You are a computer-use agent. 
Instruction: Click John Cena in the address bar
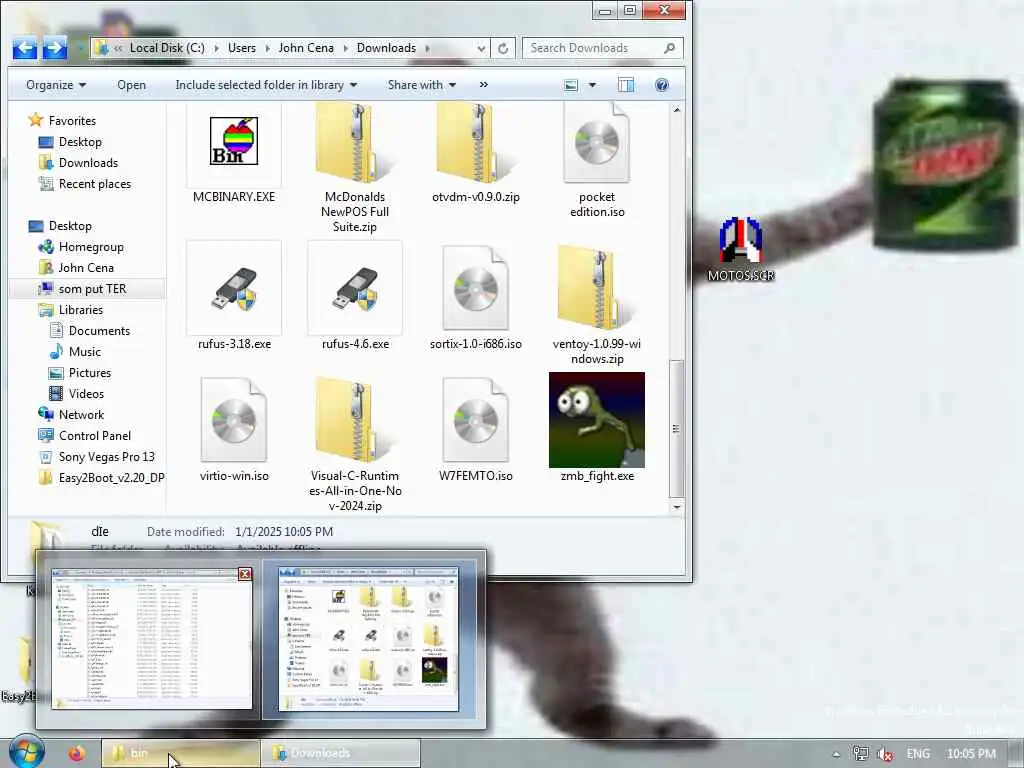pos(306,48)
